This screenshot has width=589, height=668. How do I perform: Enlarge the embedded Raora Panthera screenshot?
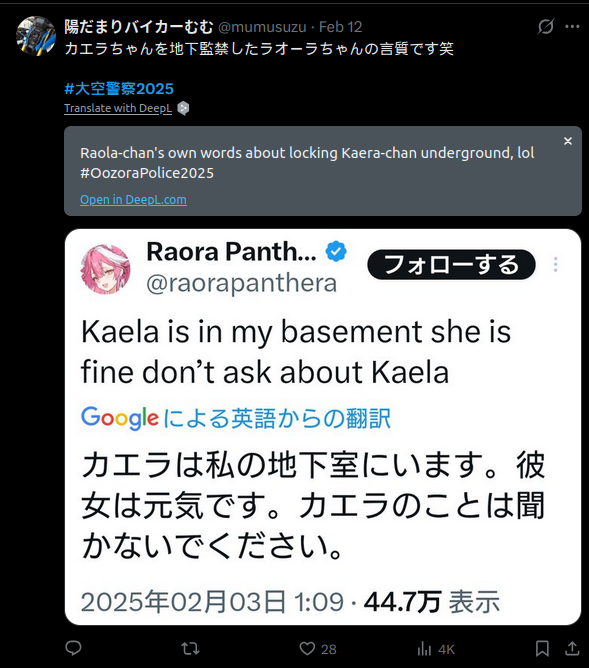323,427
